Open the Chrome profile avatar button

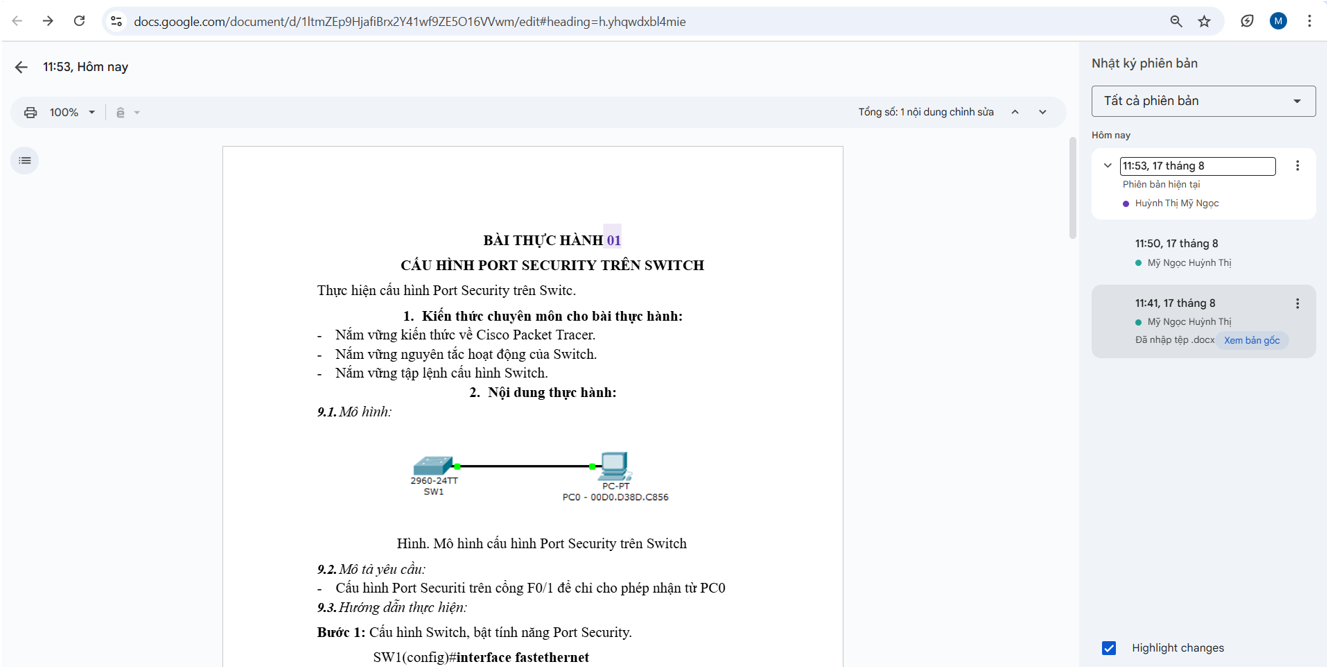coord(1278,21)
